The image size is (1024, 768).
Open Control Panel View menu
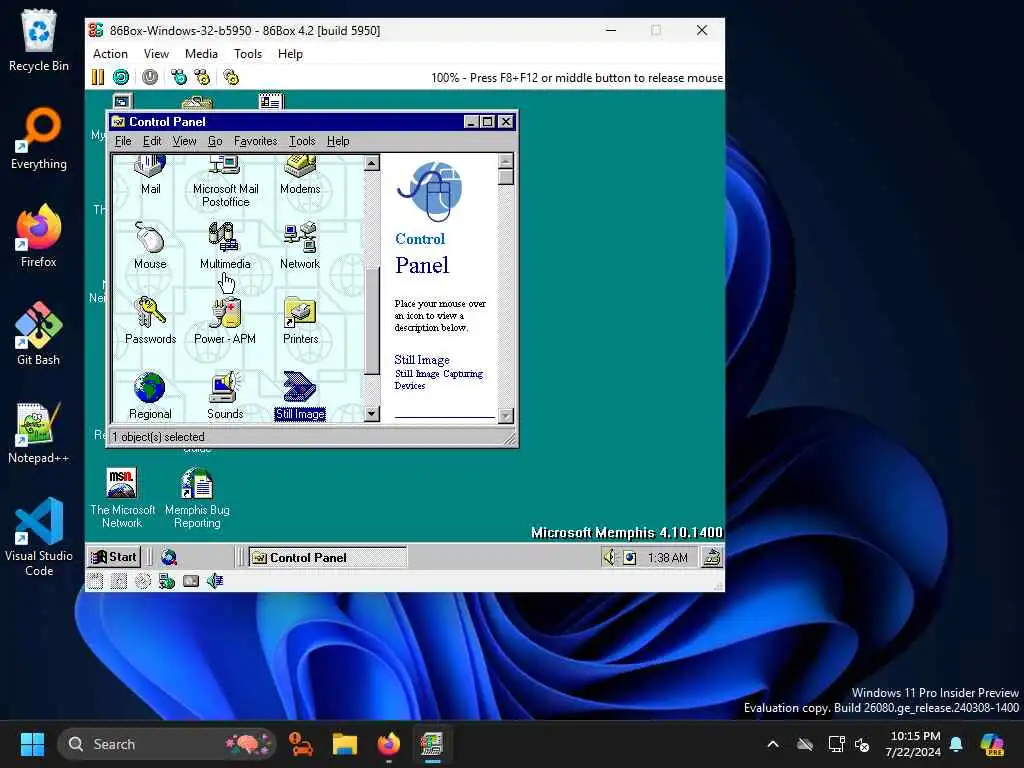184,141
